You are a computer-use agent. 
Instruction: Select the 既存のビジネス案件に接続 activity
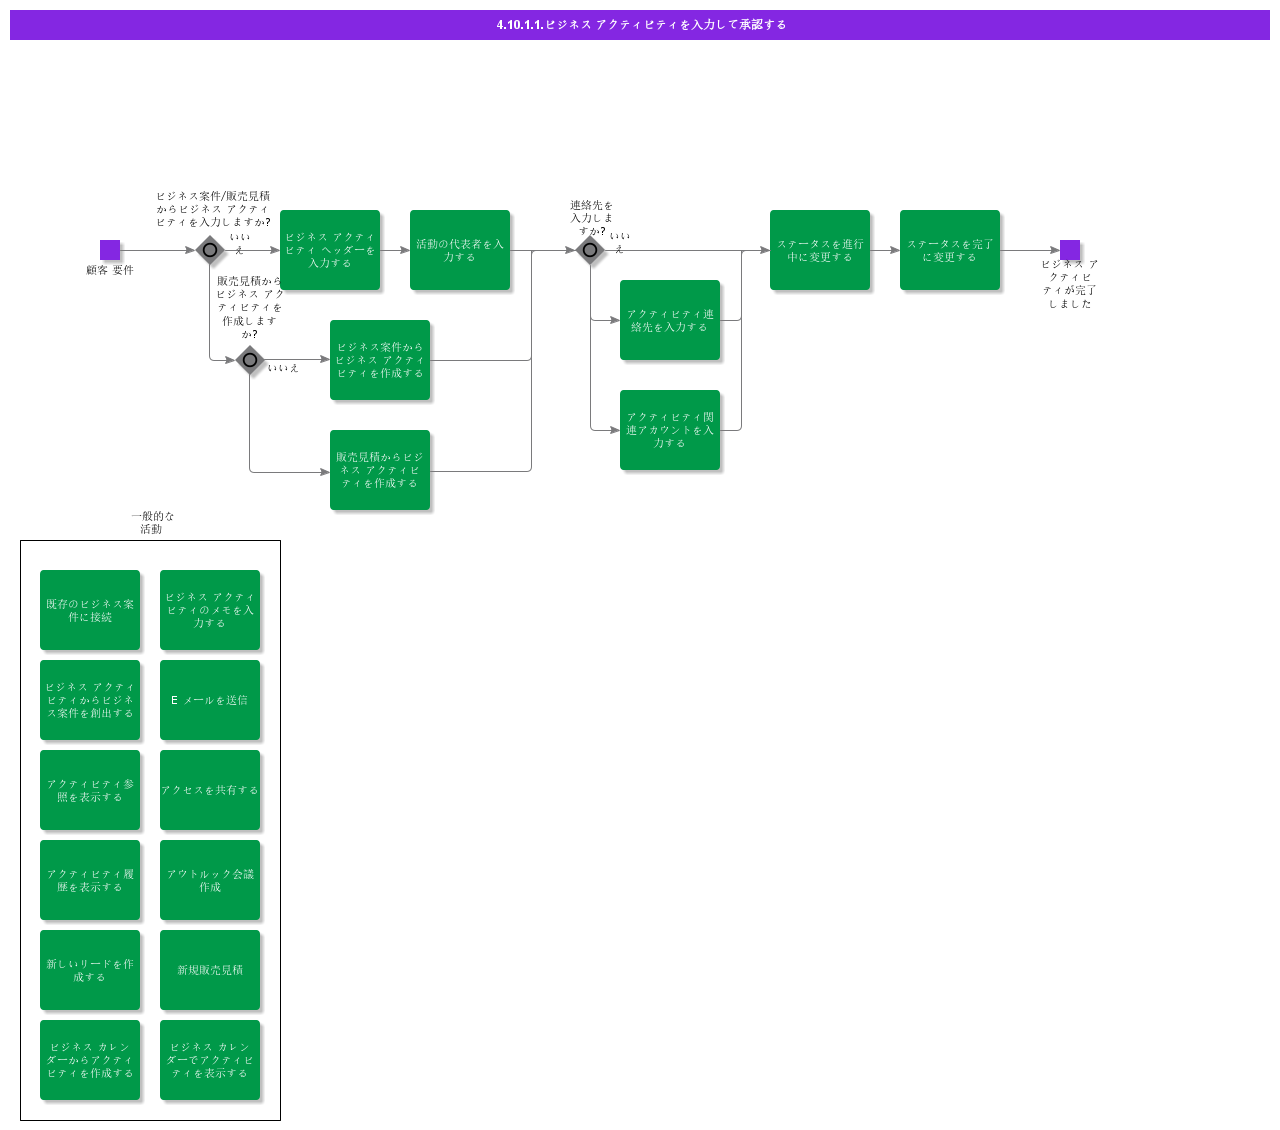90,610
